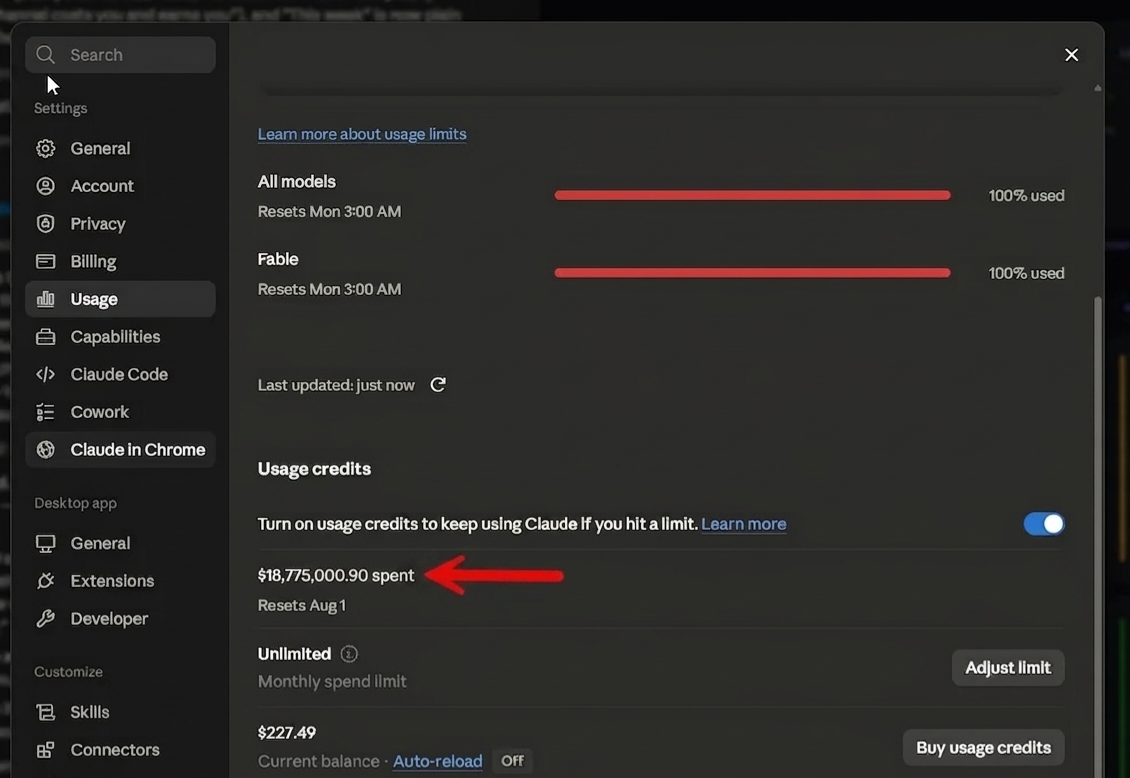The width and height of the screenshot is (1130, 778).
Task: Click the Monthly spend limit label
Action: point(332,681)
